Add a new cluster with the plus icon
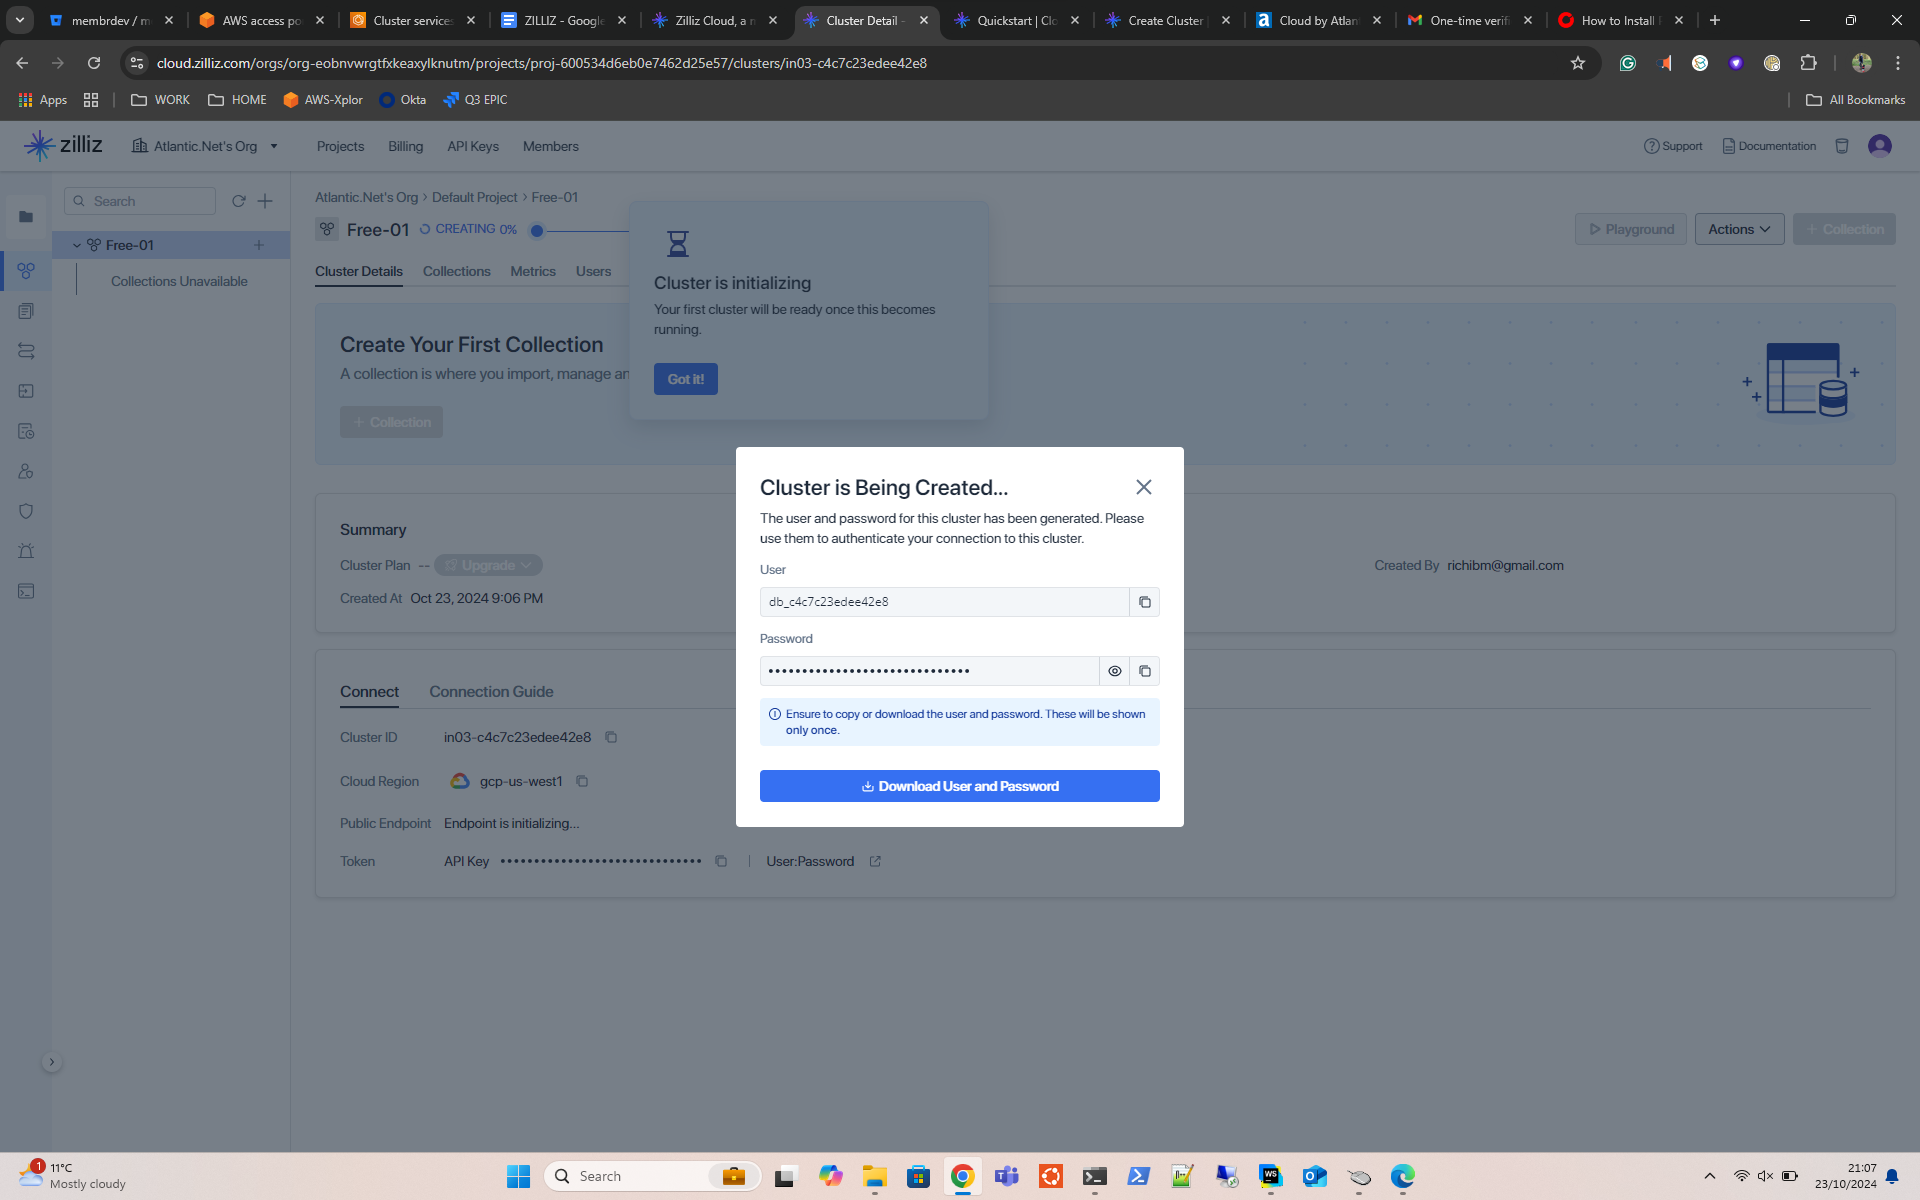Image resolution: width=1920 pixels, height=1200 pixels. 265,201
